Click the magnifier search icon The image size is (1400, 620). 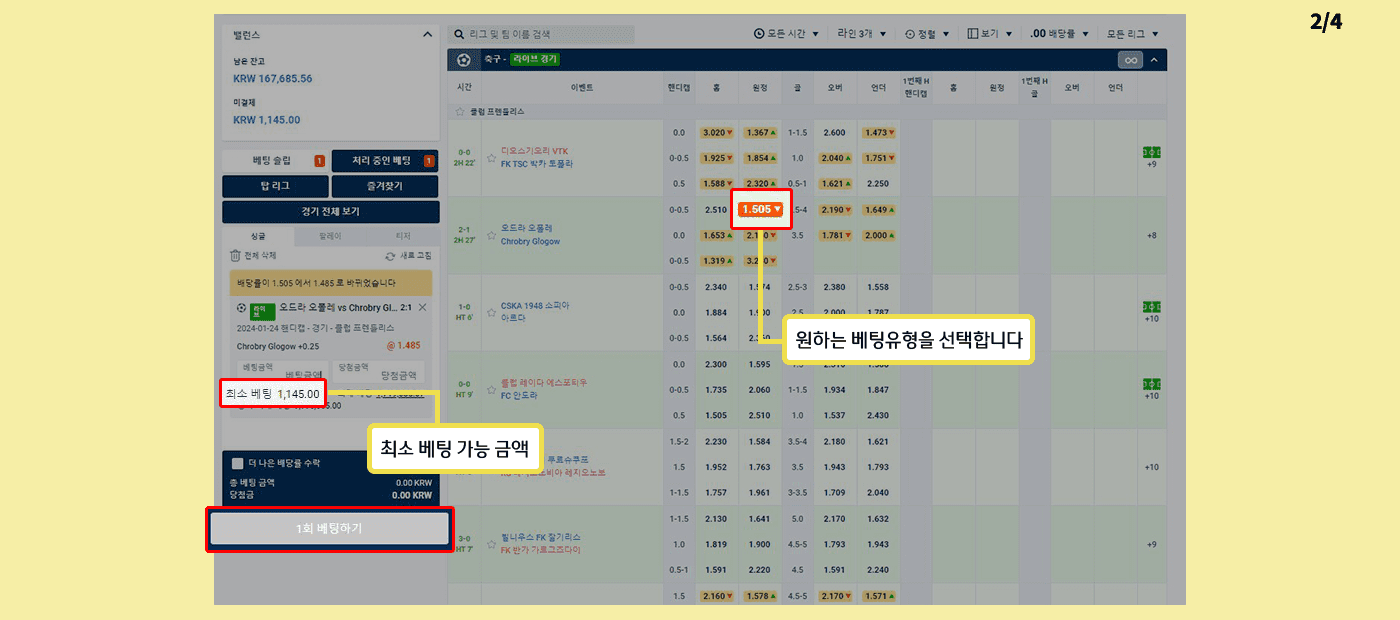tap(459, 34)
